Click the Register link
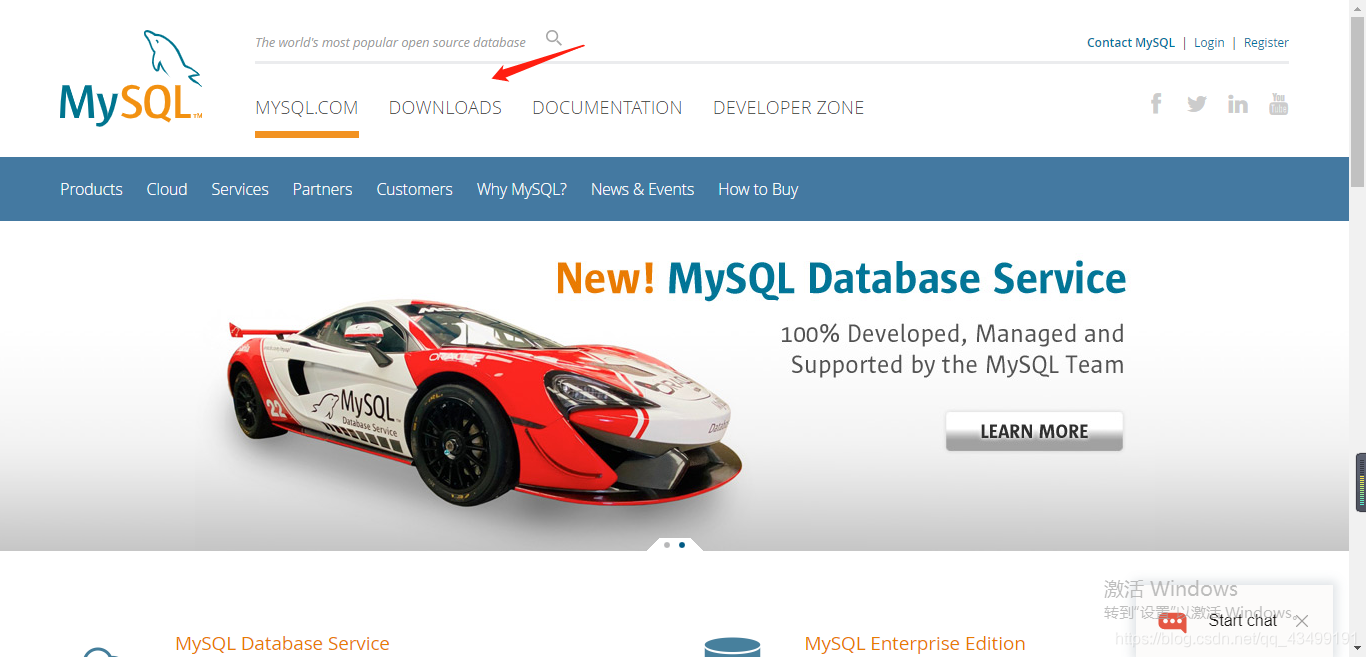 1266,43
